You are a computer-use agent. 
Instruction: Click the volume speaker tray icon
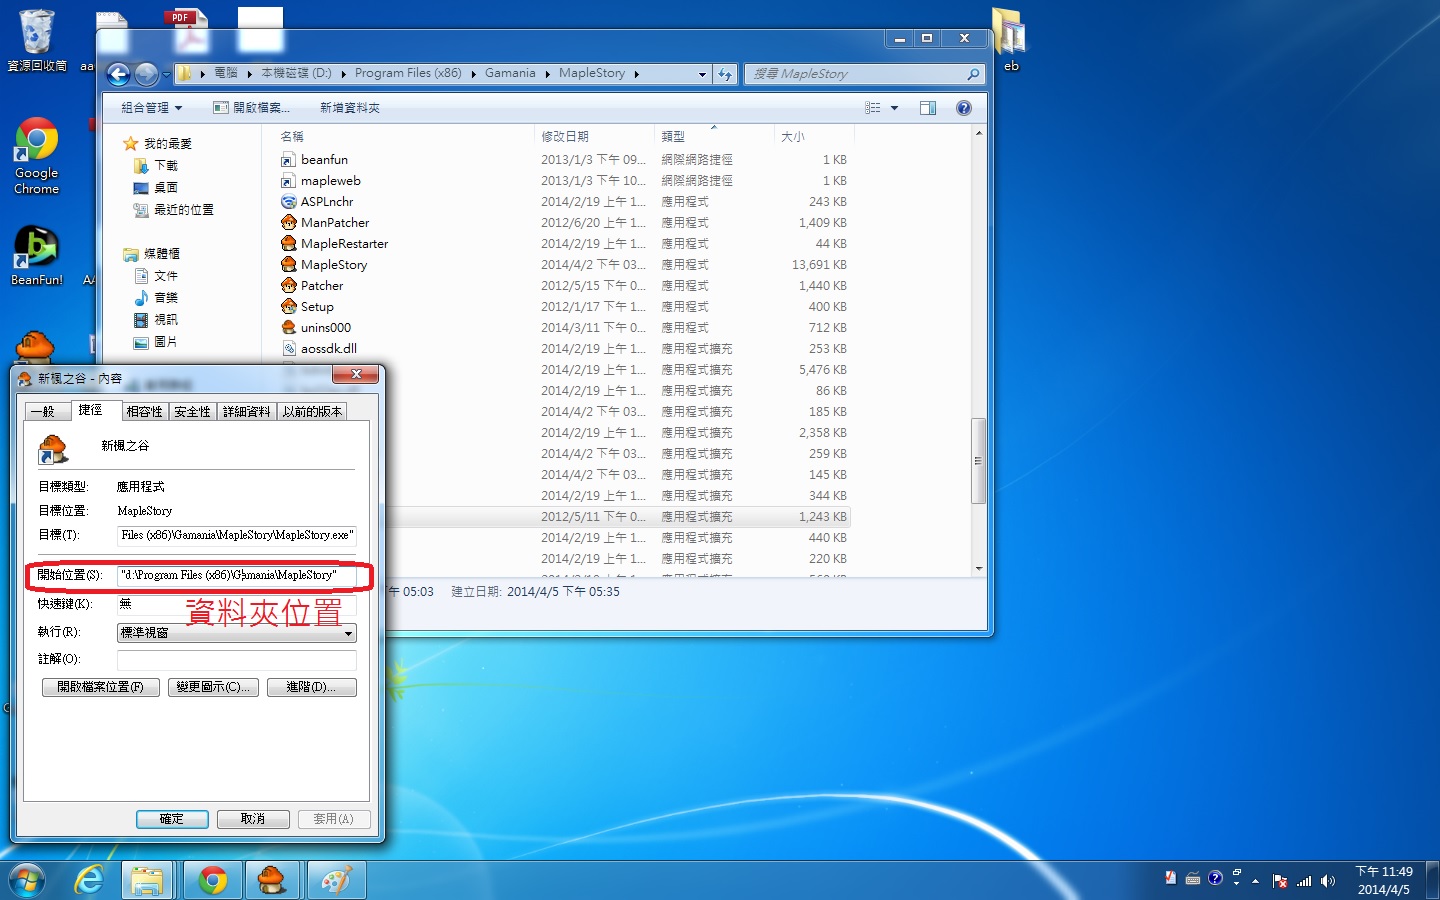click(1328, 881)
